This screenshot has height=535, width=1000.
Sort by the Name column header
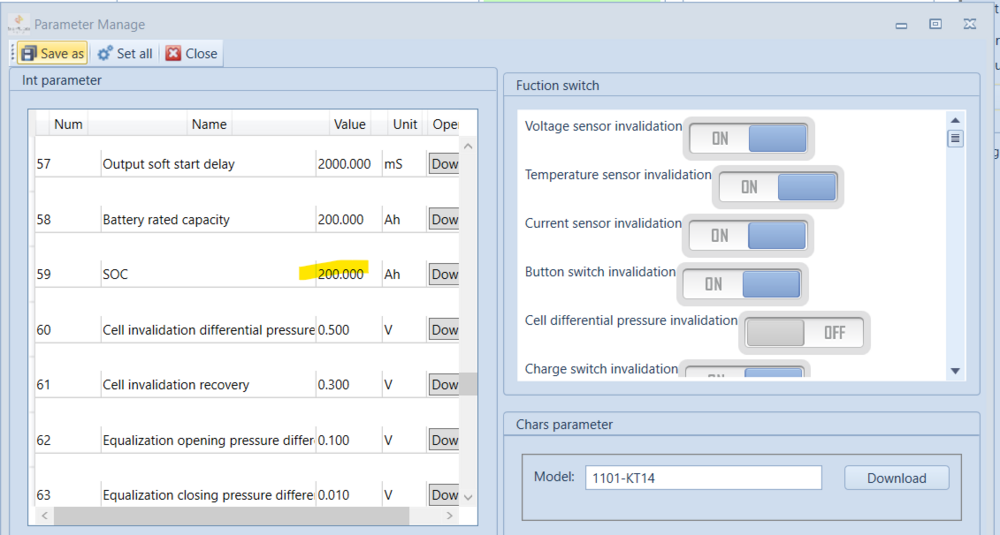(209, 124)
